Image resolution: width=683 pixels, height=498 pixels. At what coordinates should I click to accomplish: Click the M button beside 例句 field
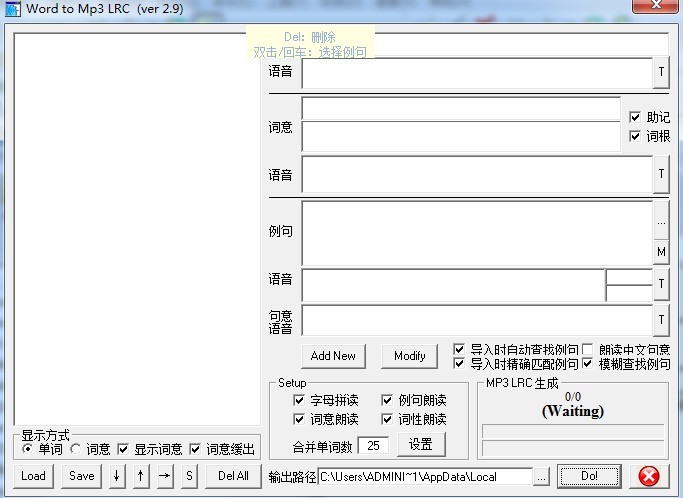pos(661,252)
